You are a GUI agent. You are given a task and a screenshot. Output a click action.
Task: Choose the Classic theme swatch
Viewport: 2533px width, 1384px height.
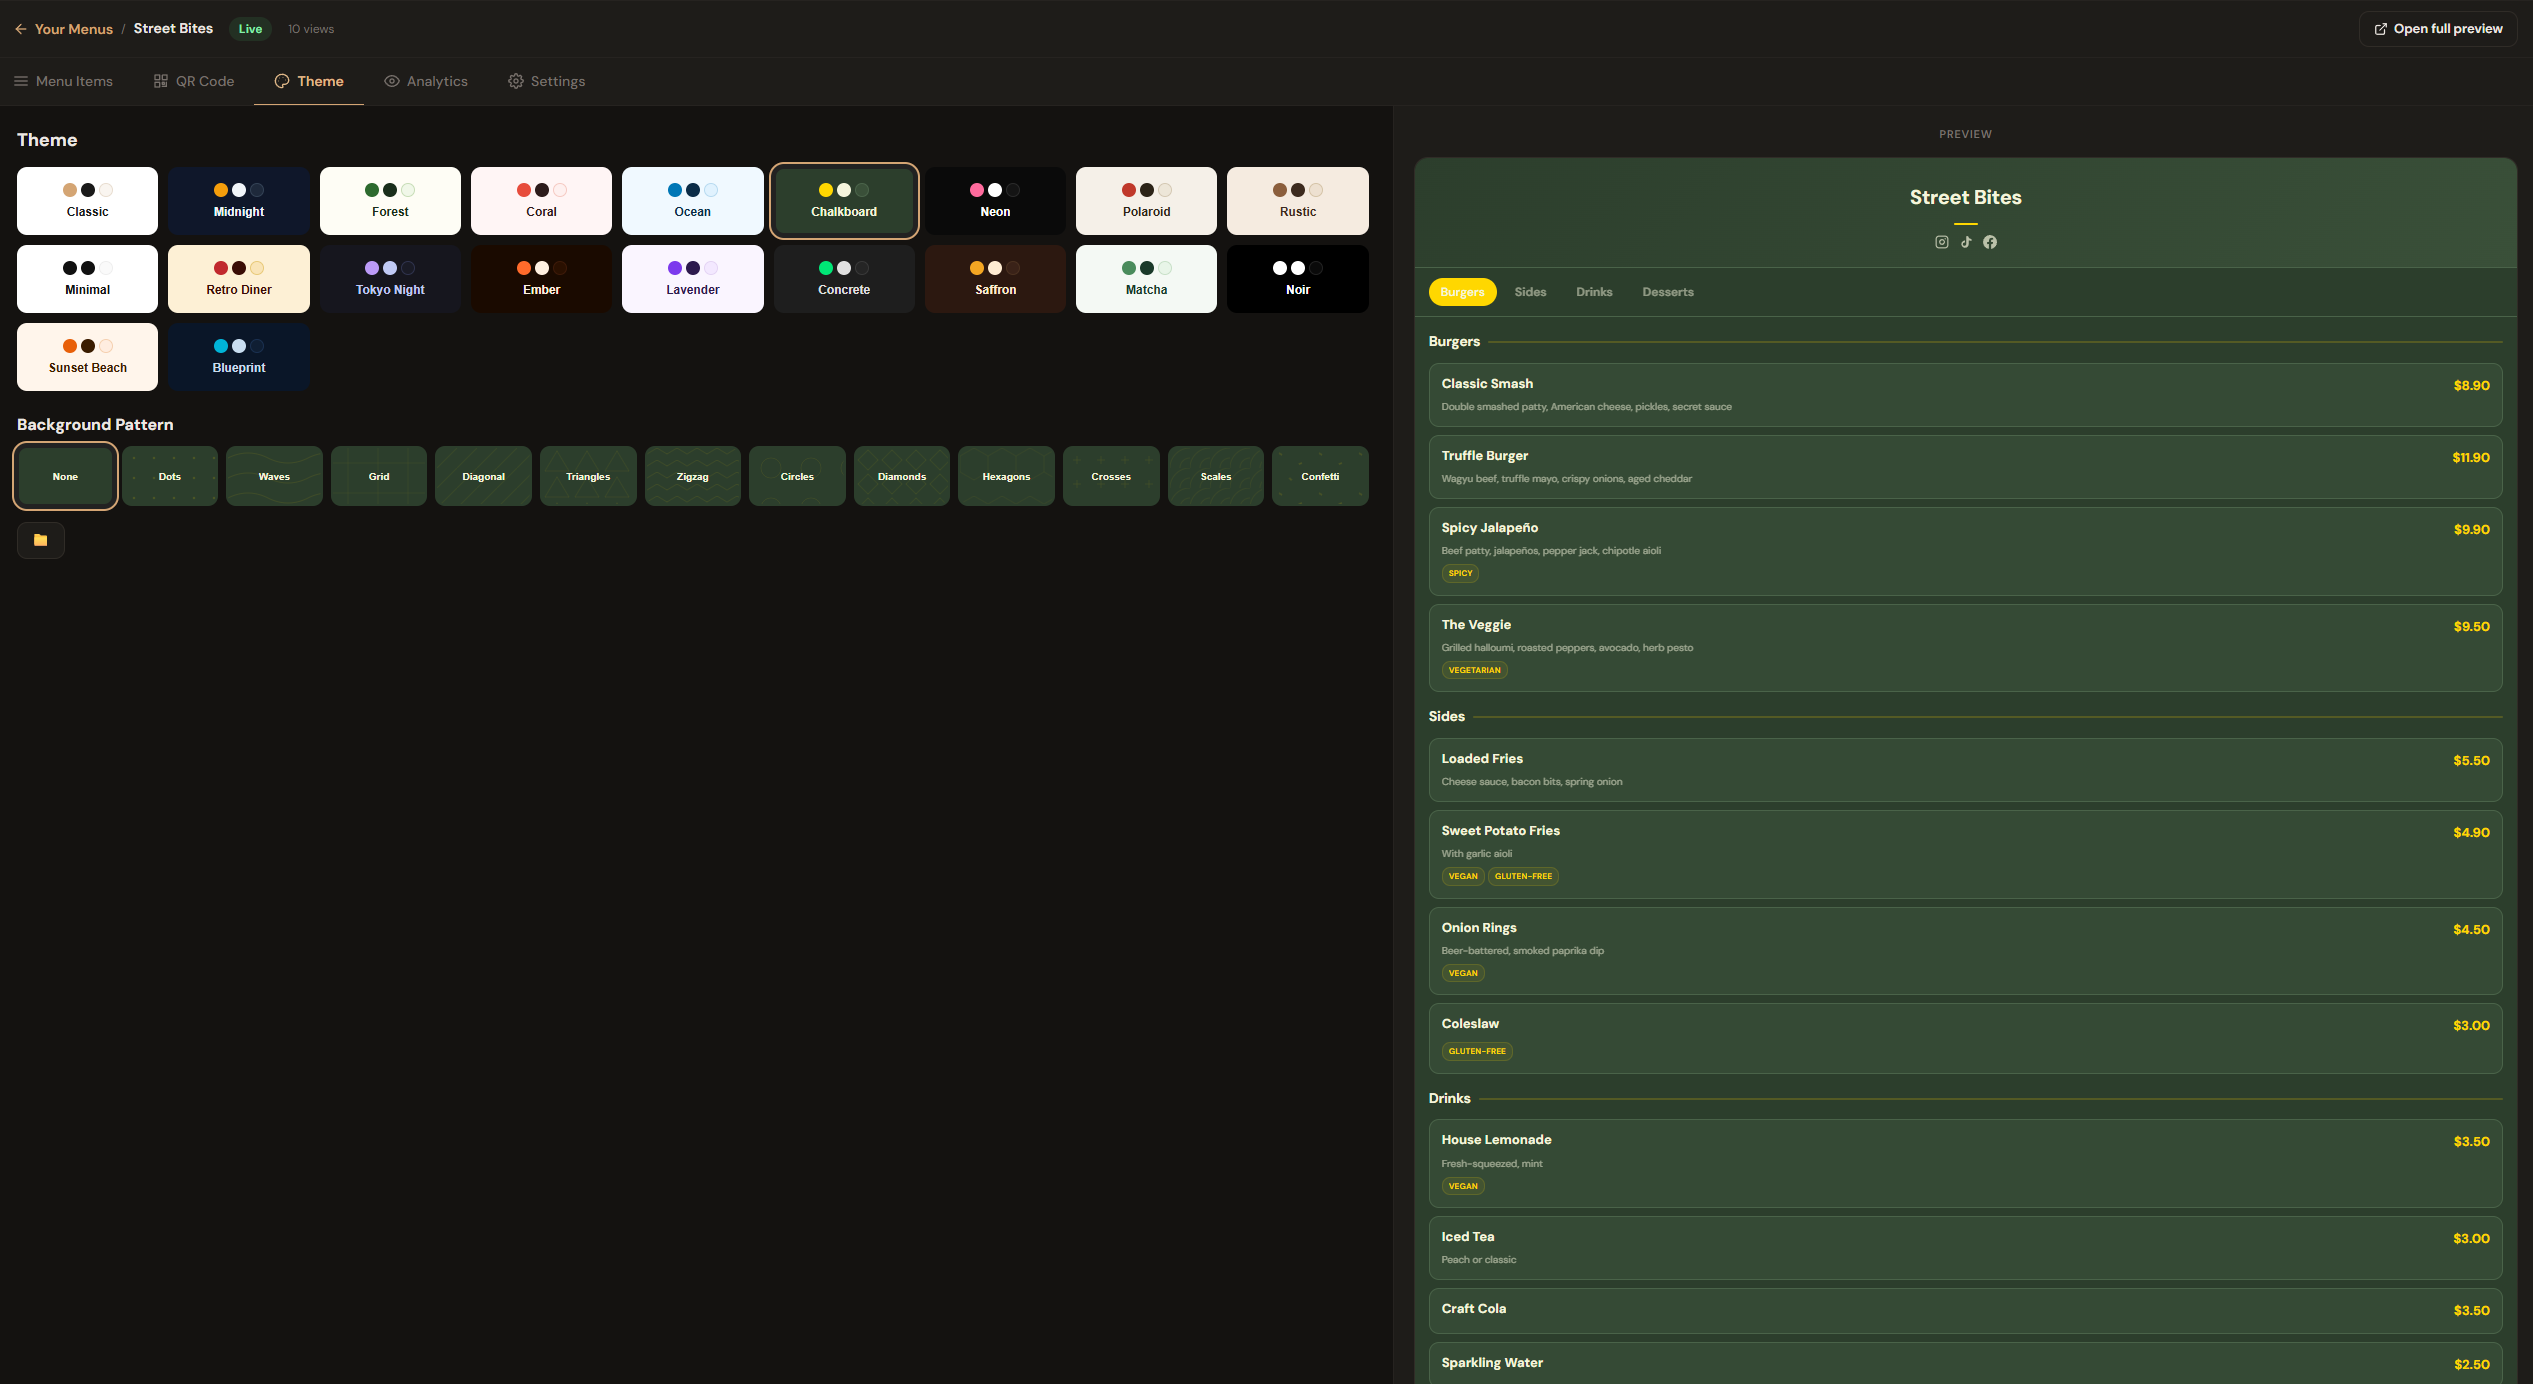pos(88,201)
